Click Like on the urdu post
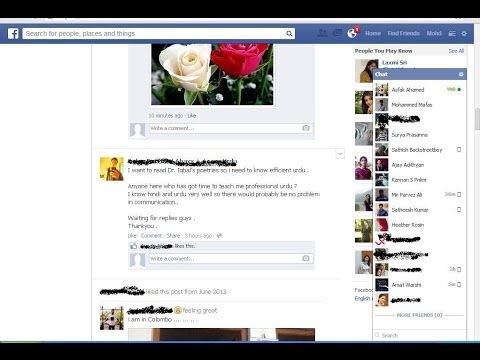480x360 pixels. pos(132,236)
